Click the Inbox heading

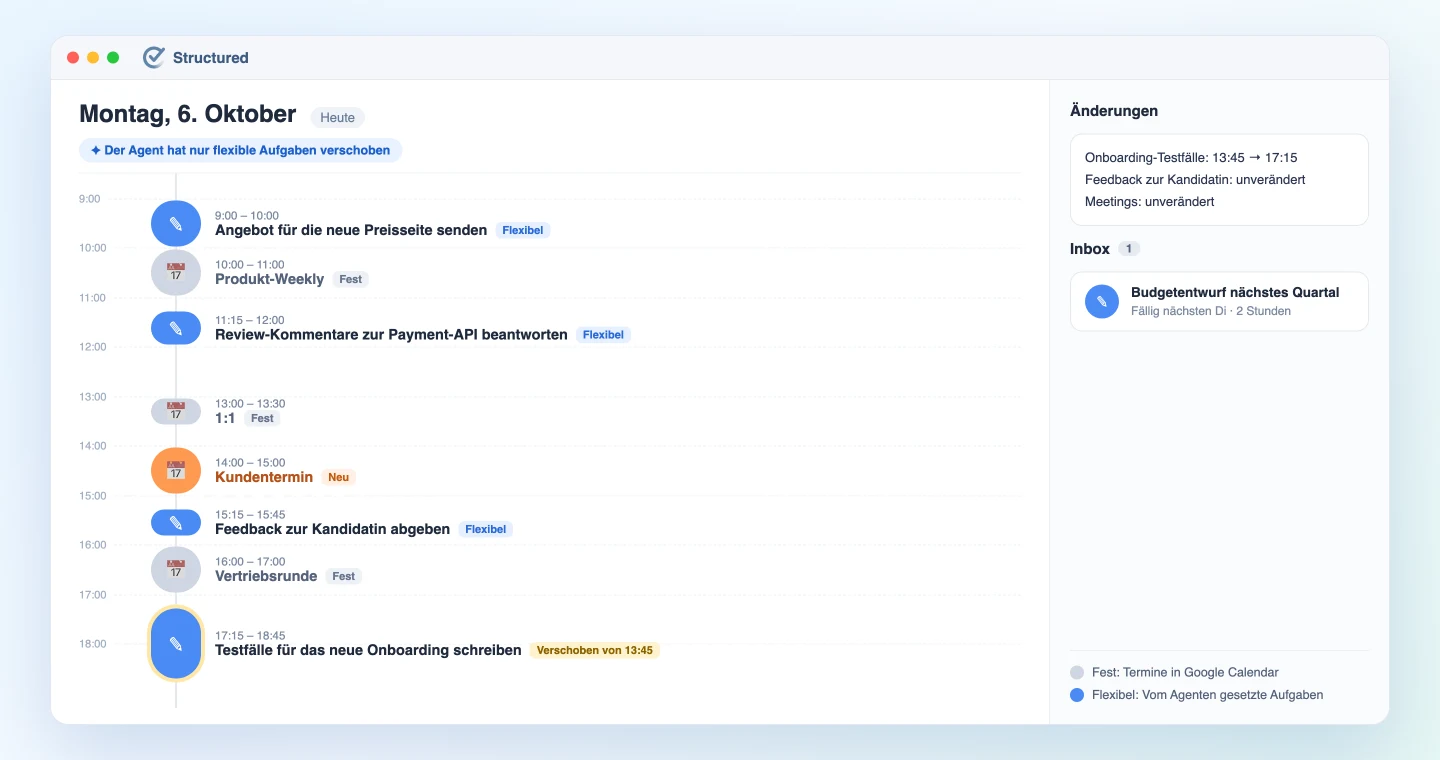[1090, 249]
